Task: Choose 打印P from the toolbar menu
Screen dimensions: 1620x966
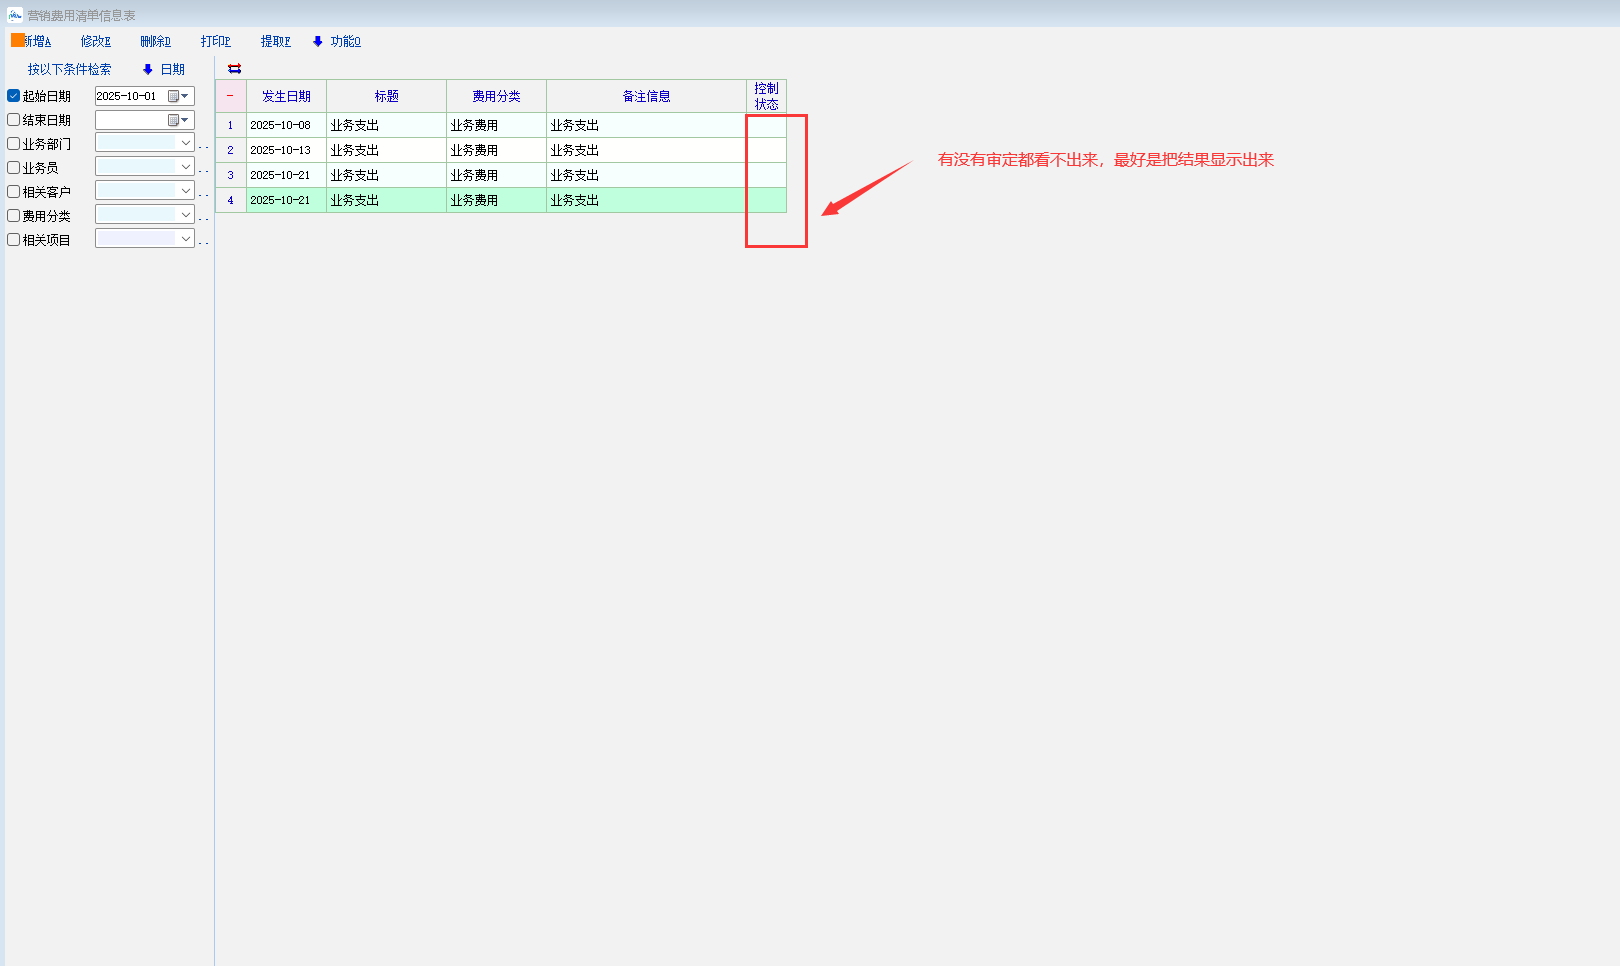Action: point(215,41)
